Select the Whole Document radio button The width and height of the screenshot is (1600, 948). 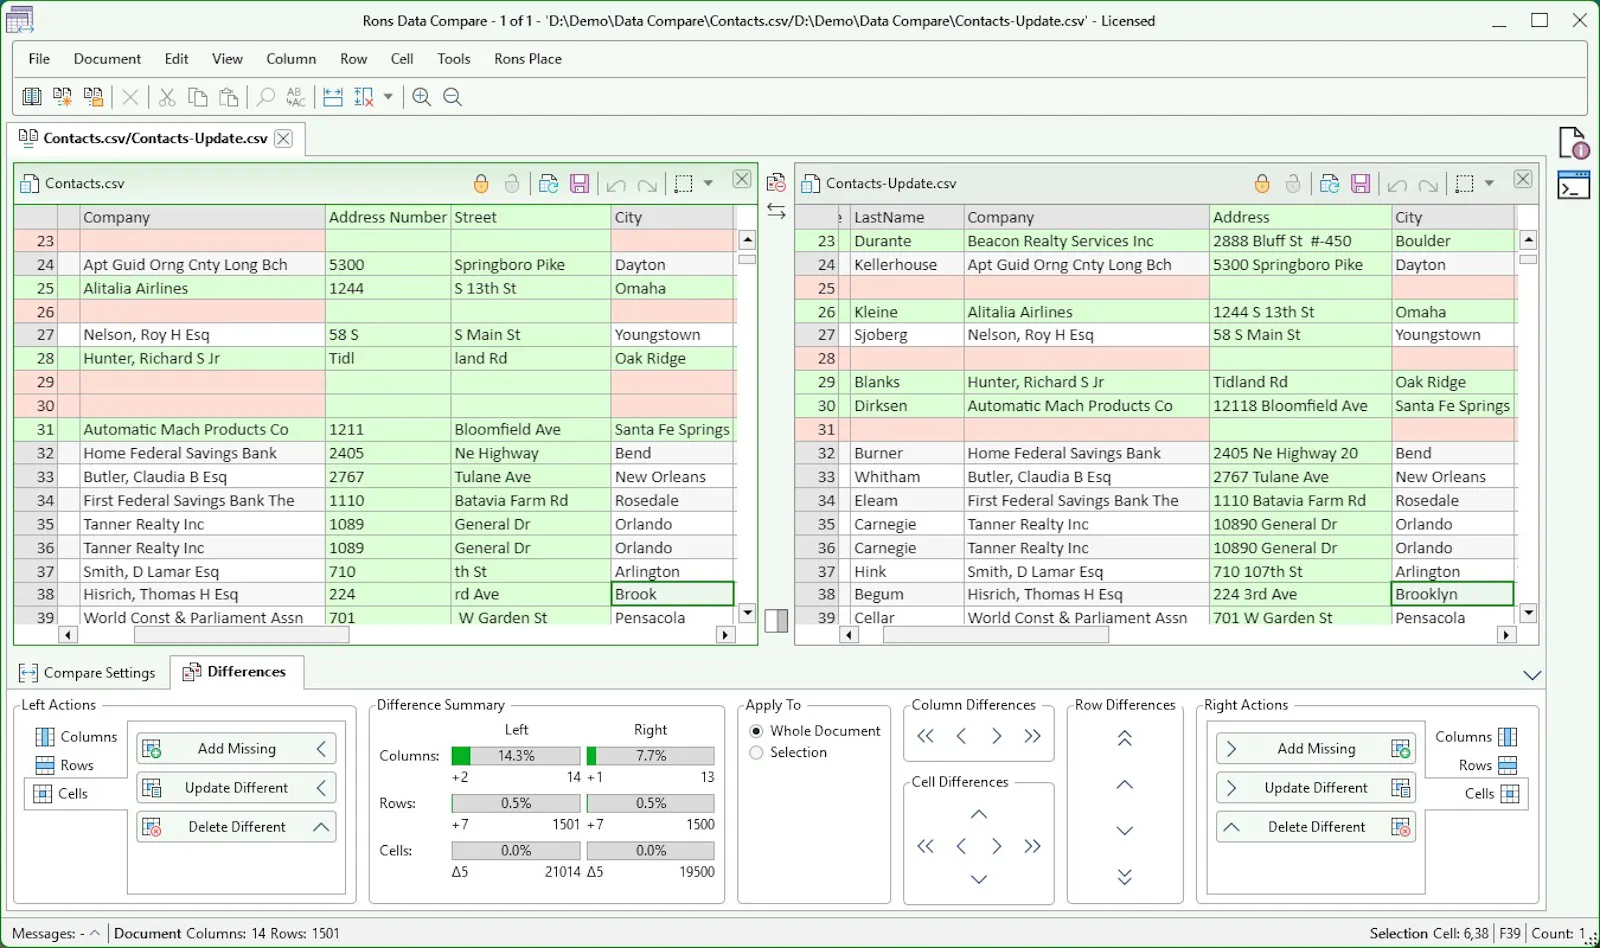click(x=756, y=731)
